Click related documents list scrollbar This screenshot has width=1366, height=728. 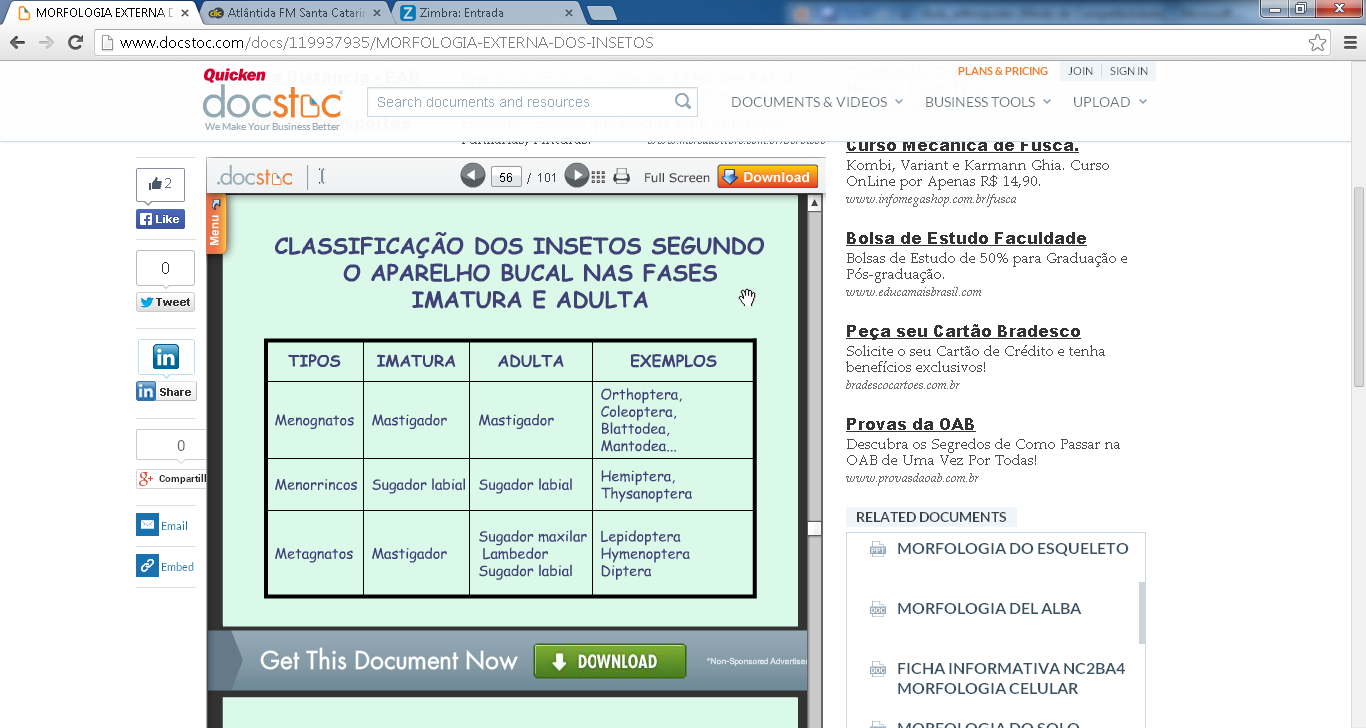pyautogui.click(x=1142, y=613)
